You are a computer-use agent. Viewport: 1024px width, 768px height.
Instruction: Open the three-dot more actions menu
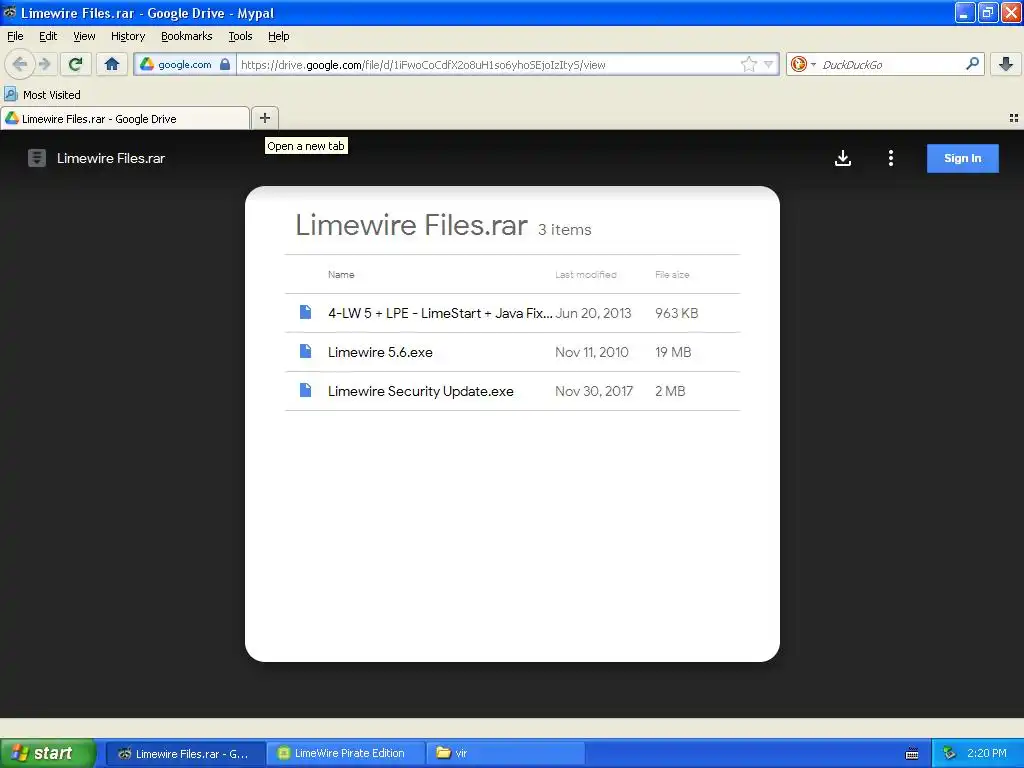pyautogui.click(x=891, y=158)
